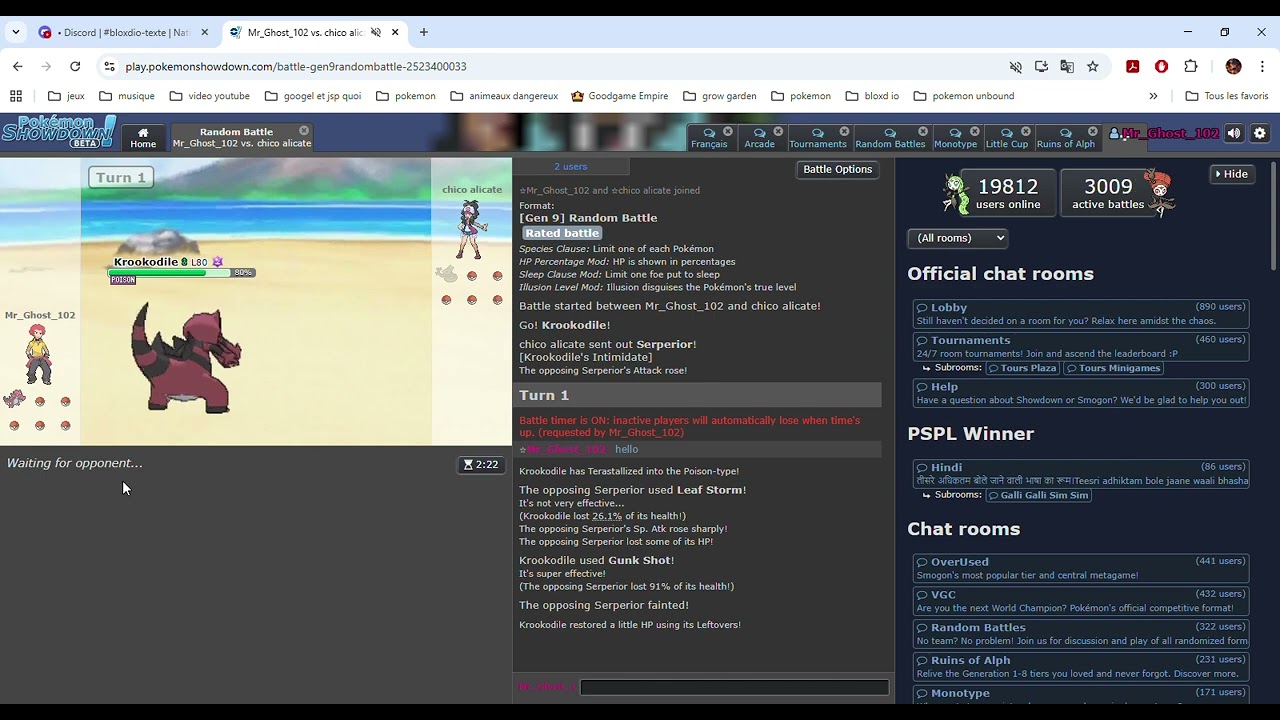
Task: Close the Random Battle tab
Action: point(304,131)
